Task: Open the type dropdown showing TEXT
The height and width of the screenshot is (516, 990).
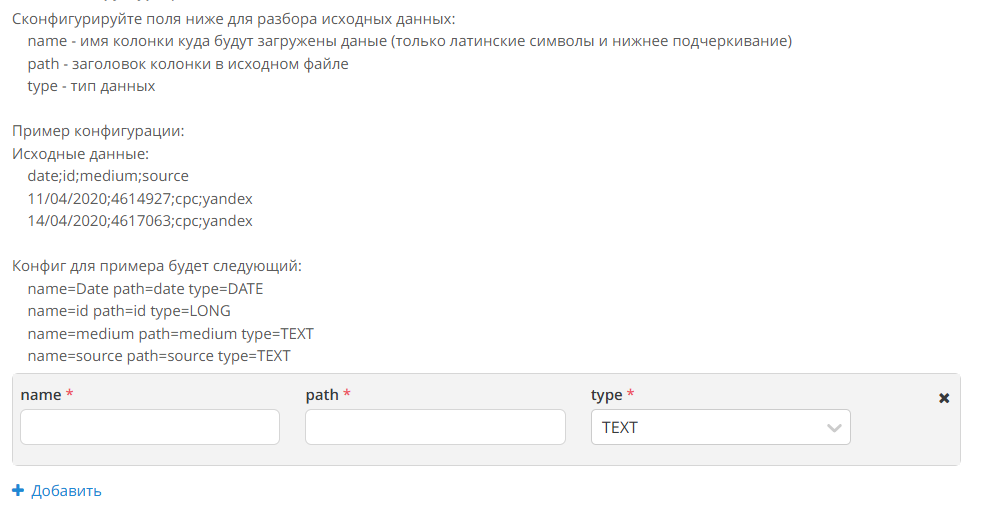Action: tap(720, 427)
